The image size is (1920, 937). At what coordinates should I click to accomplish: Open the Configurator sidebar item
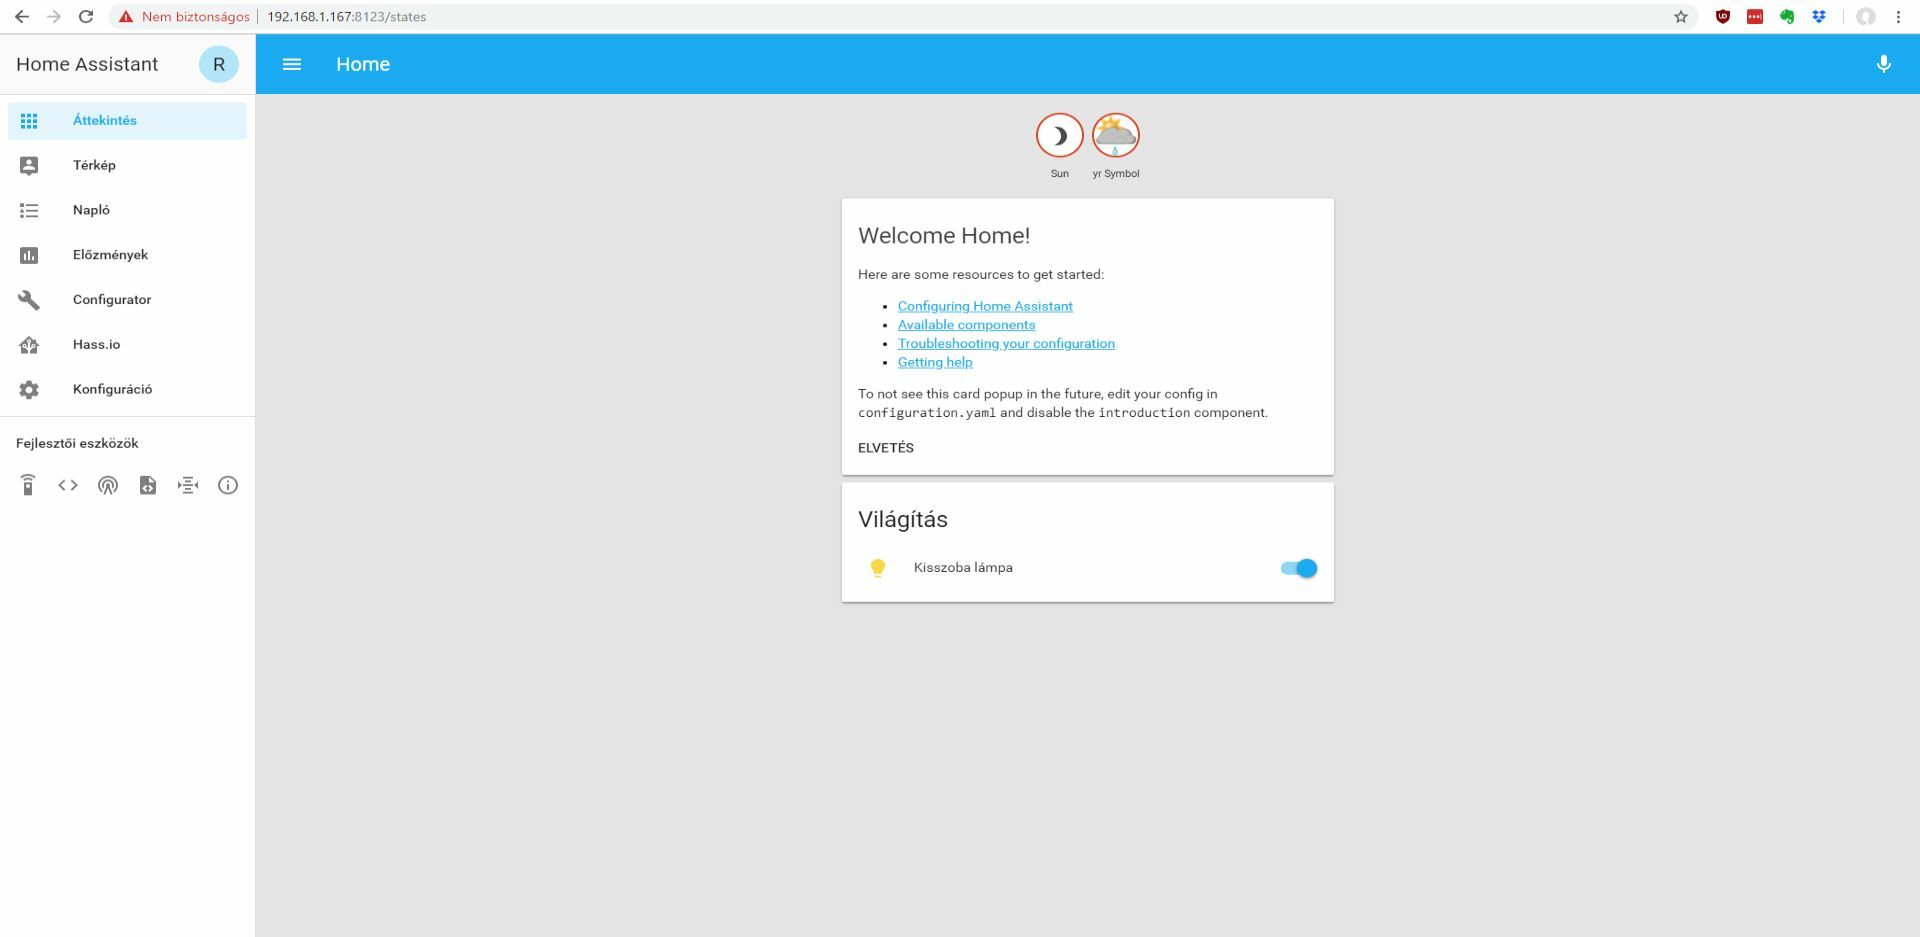pos(127,300)
